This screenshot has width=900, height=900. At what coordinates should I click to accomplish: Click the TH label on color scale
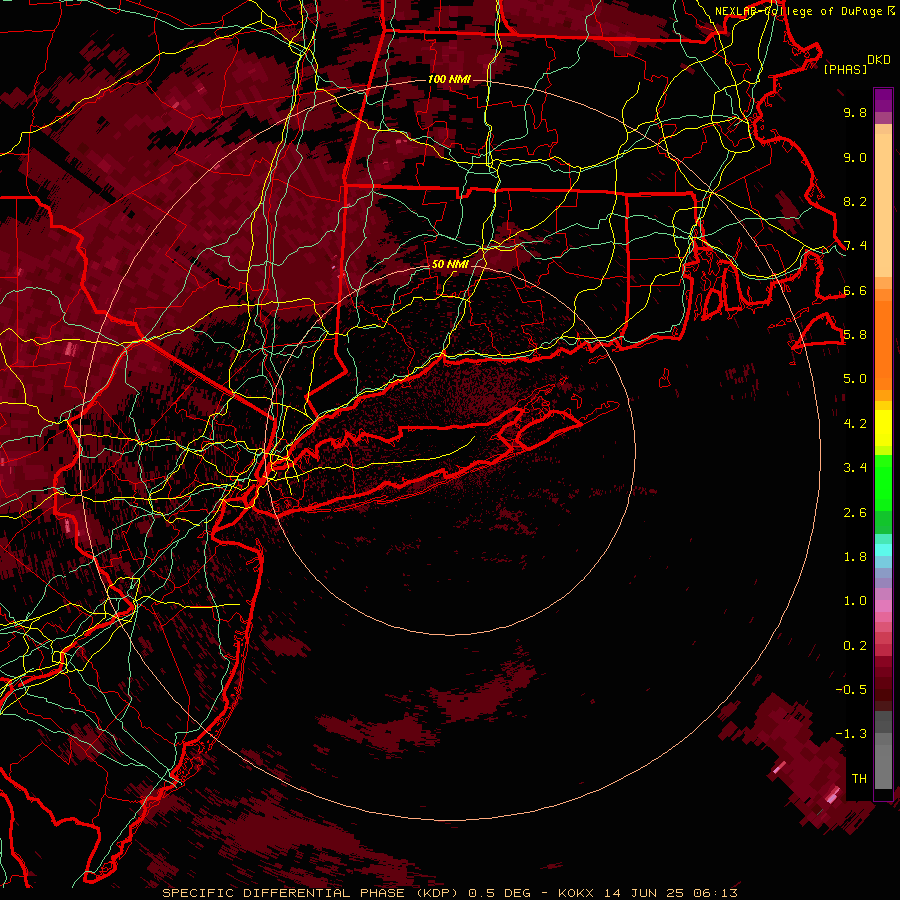click(859, 779)
